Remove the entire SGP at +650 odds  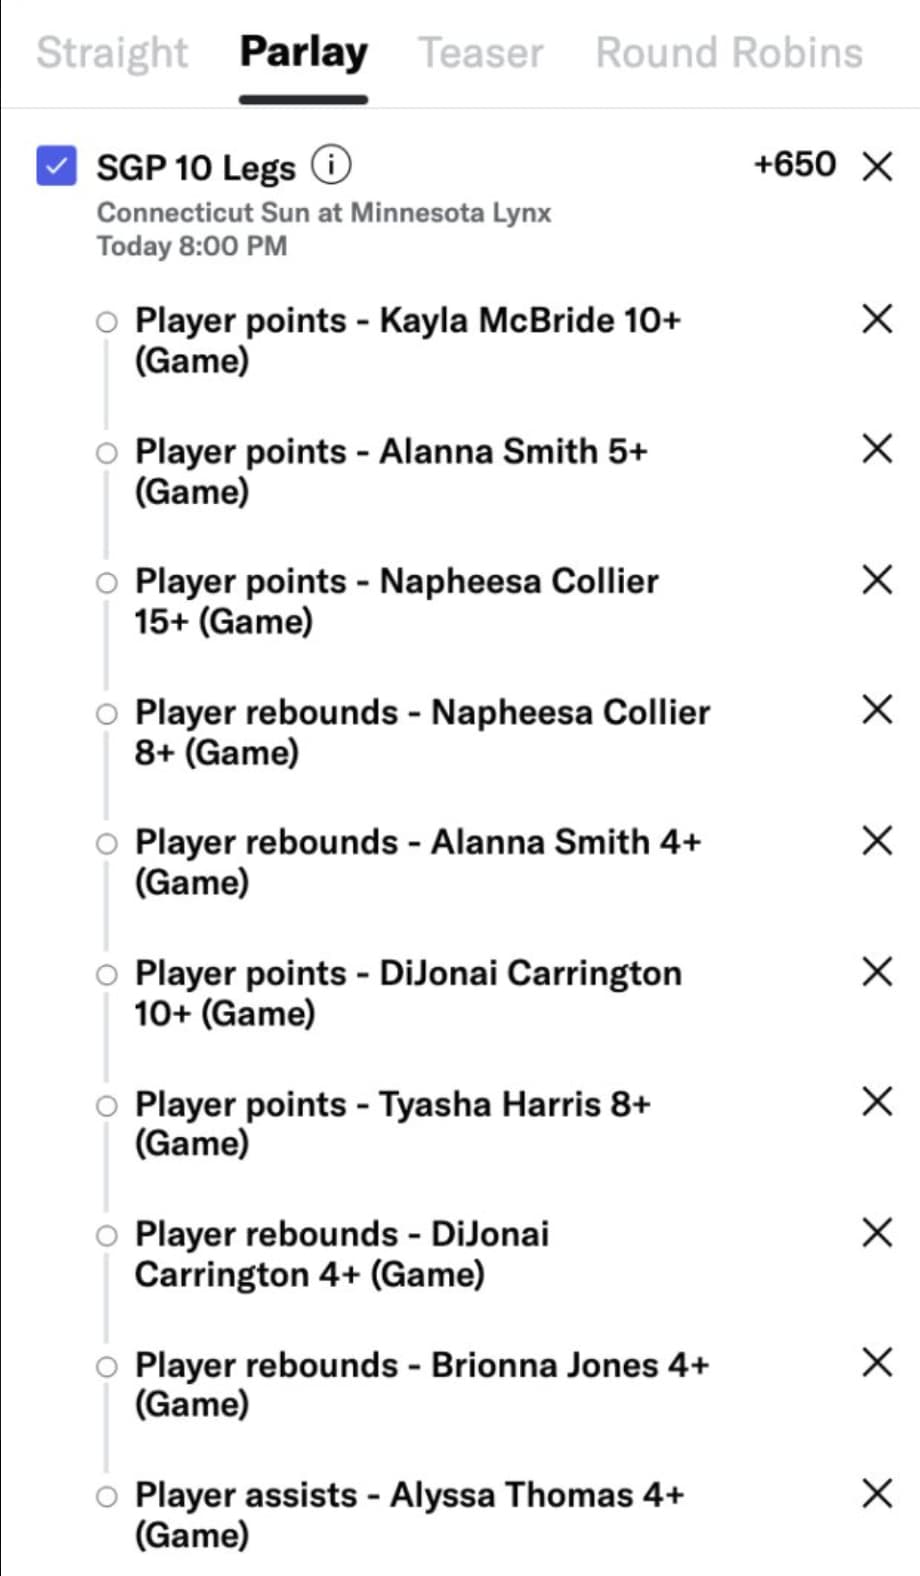tap(876, 166)
